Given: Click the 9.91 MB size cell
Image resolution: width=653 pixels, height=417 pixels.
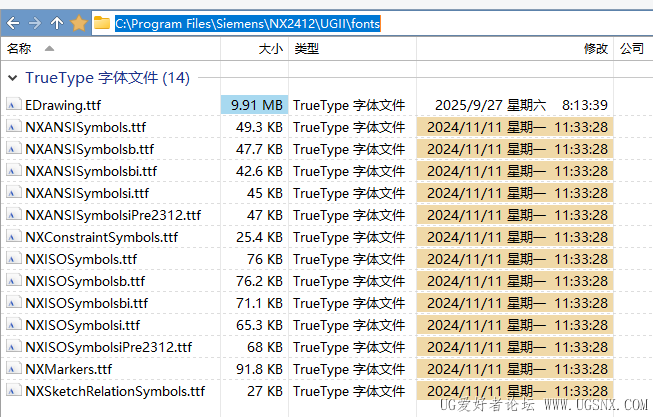Looking at the screenshot, I should (257, 105).
